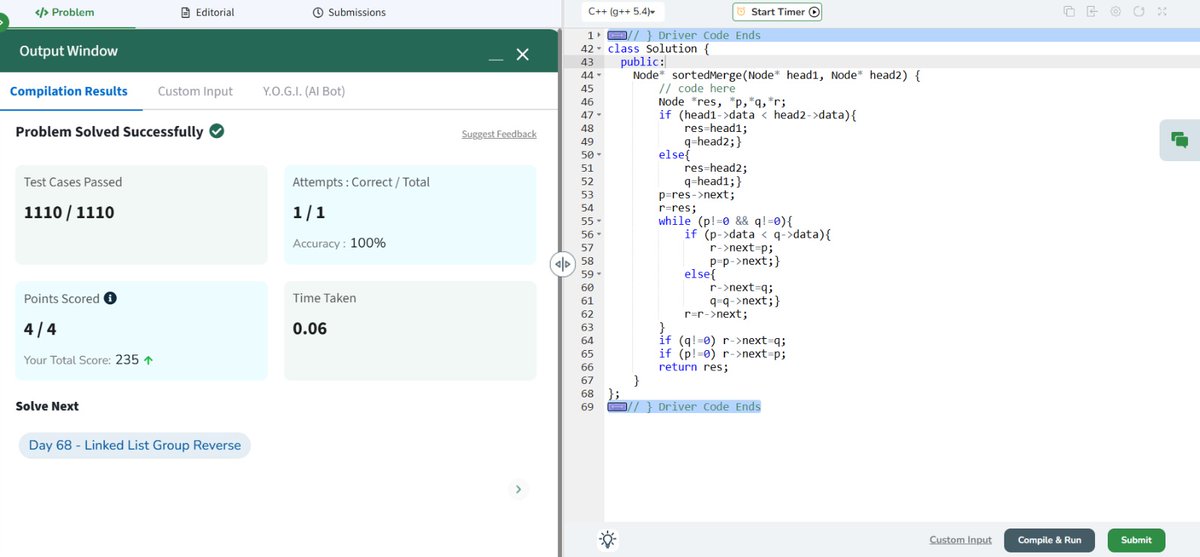Expand folded code at line 1

point(599,36)
